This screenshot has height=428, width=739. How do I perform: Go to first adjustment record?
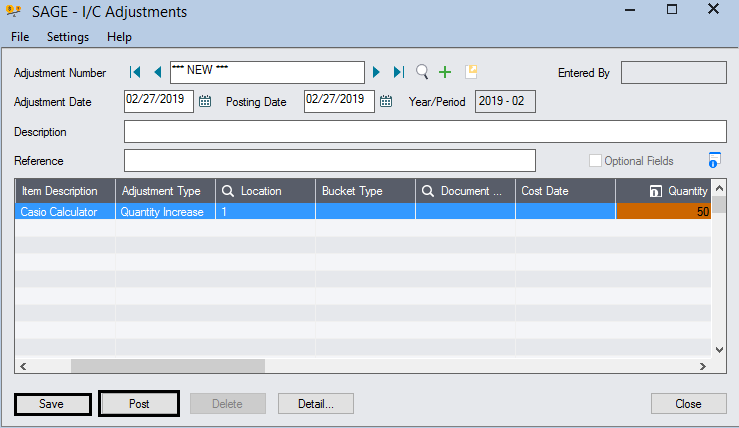click(135, 72)
